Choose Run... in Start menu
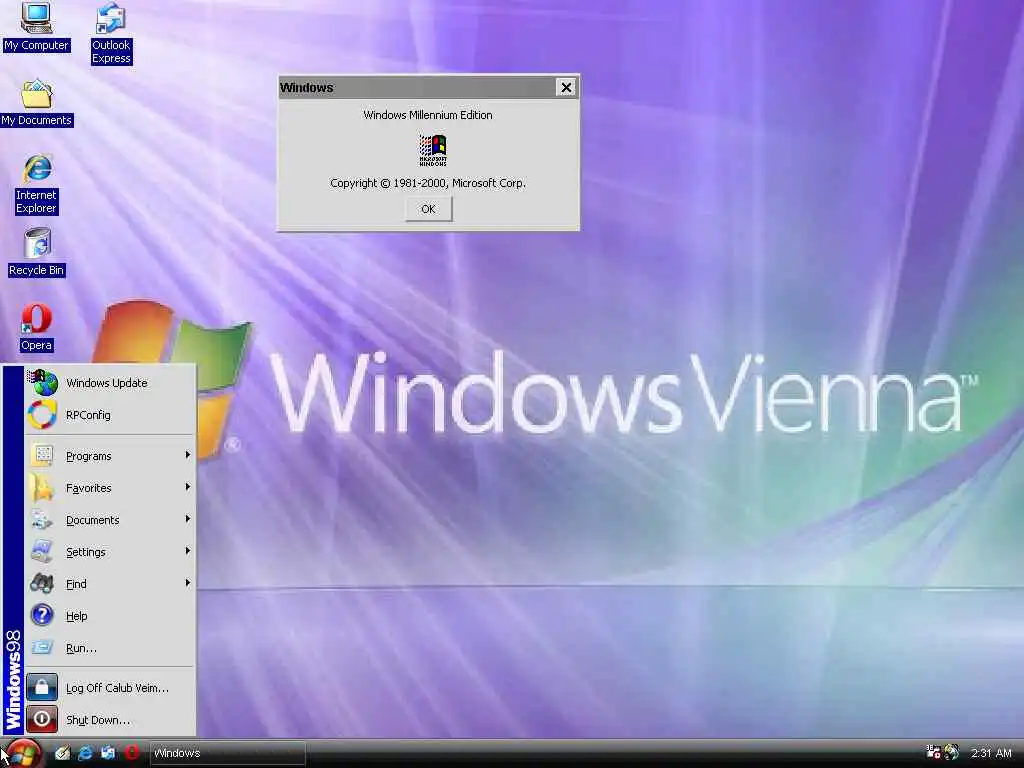The image size is (1024, 768). (x=110, y=648)
